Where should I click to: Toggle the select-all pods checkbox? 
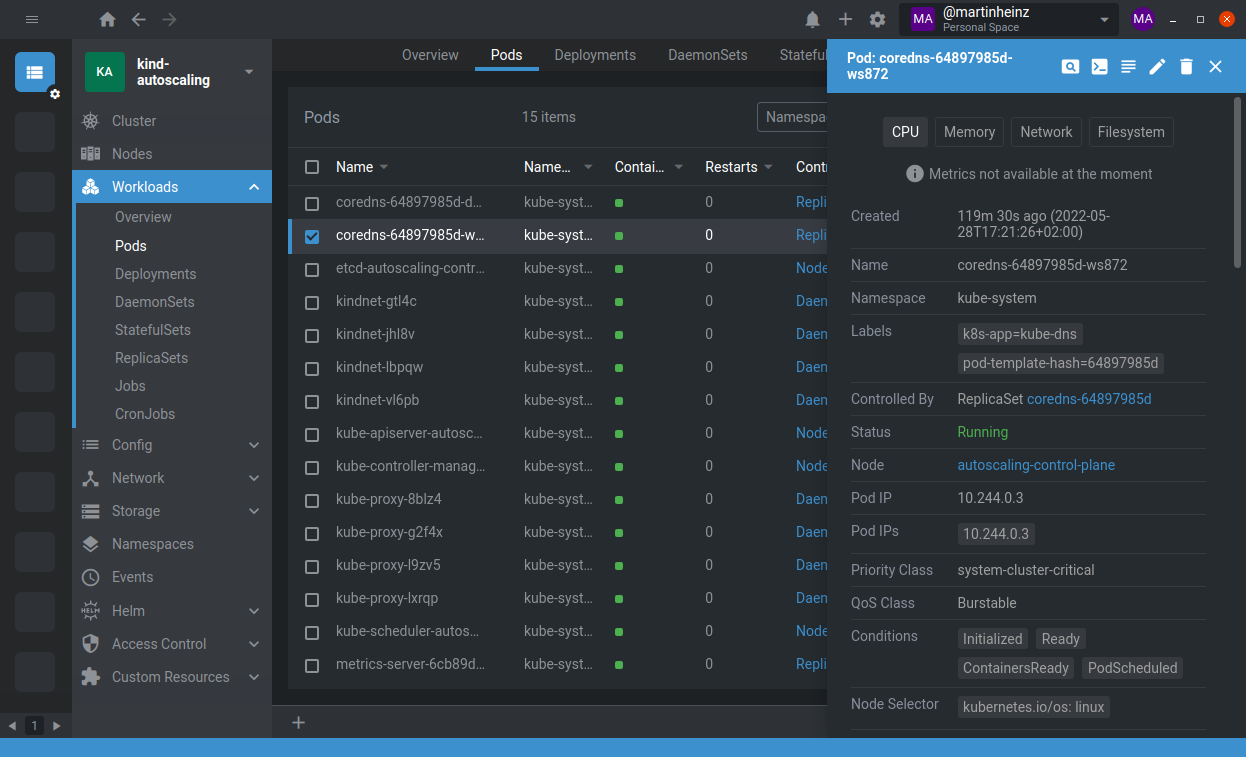tap(312, 167)
